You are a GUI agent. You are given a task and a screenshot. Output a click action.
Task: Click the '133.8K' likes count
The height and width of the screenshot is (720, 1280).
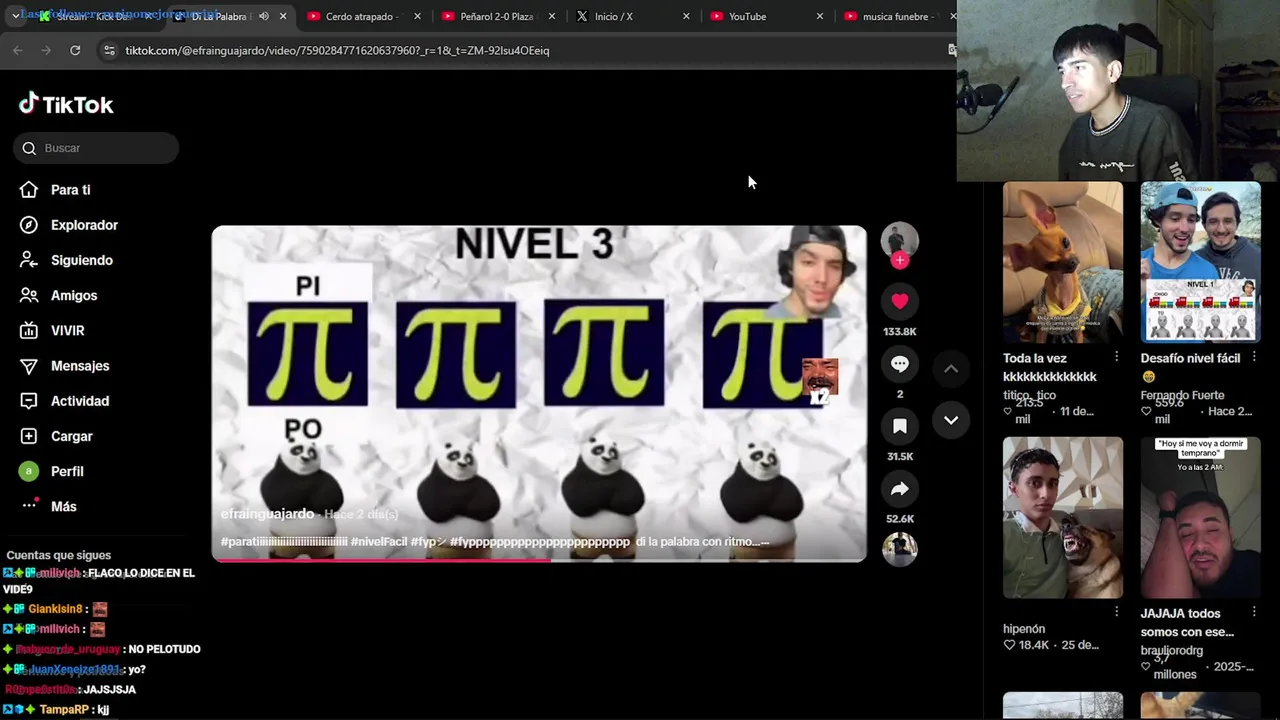click(x=900, y=331)
